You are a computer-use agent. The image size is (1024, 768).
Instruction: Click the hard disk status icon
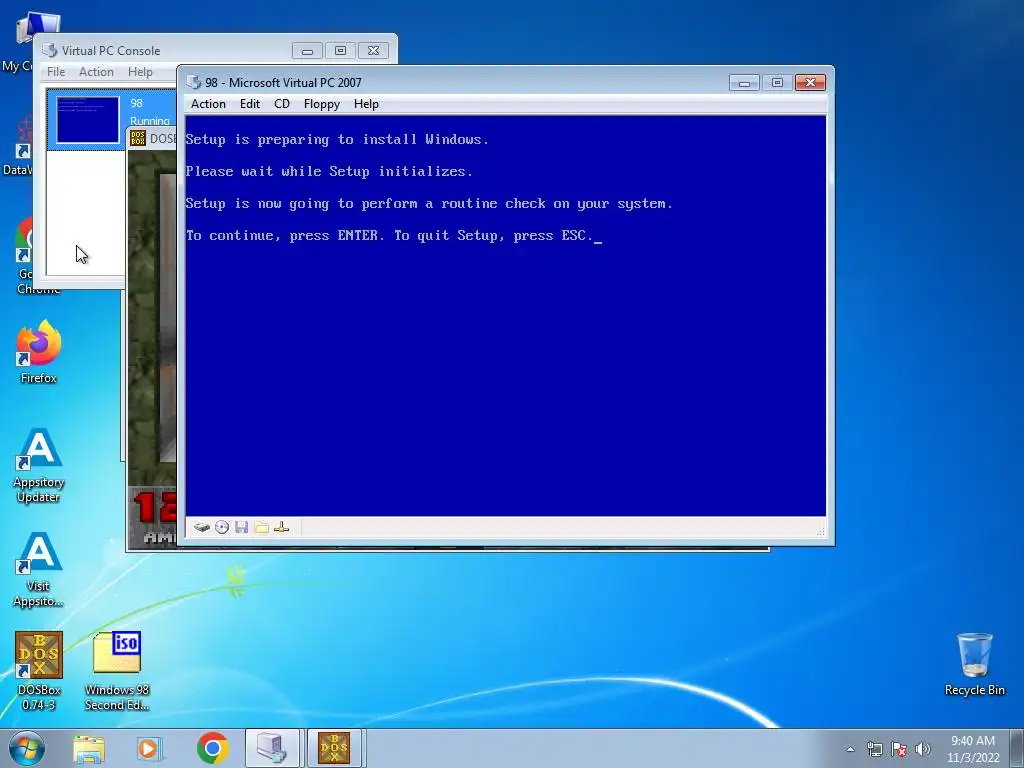[202, 527]
